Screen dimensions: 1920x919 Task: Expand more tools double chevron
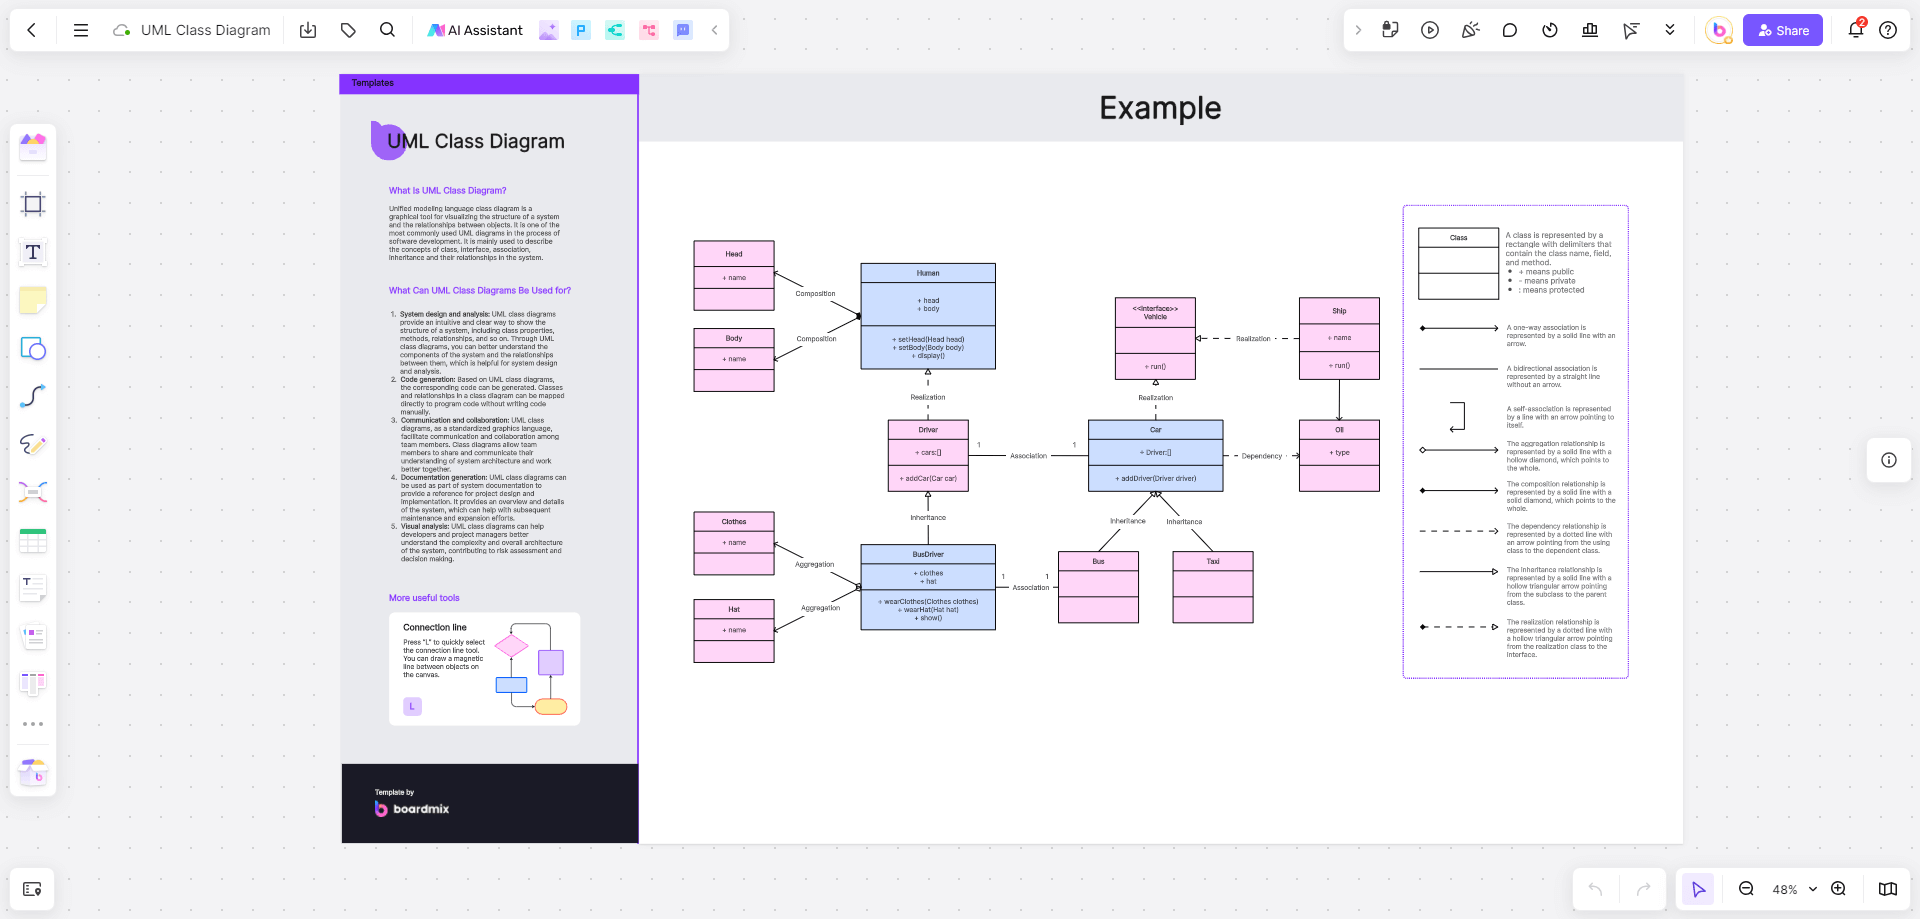1670,30
